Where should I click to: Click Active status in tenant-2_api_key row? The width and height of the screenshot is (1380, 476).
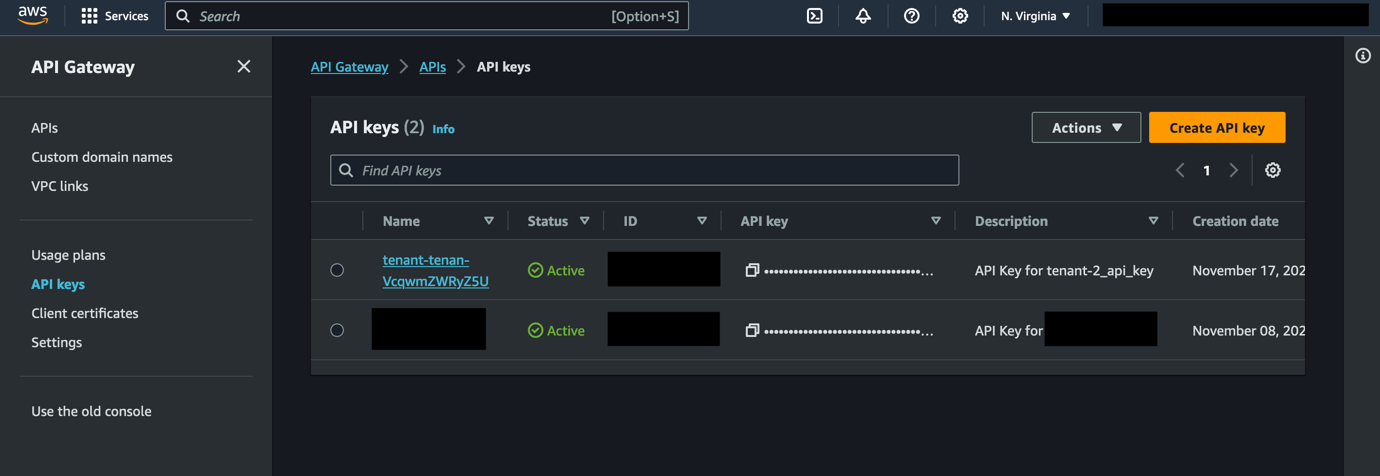click(556, 270)
